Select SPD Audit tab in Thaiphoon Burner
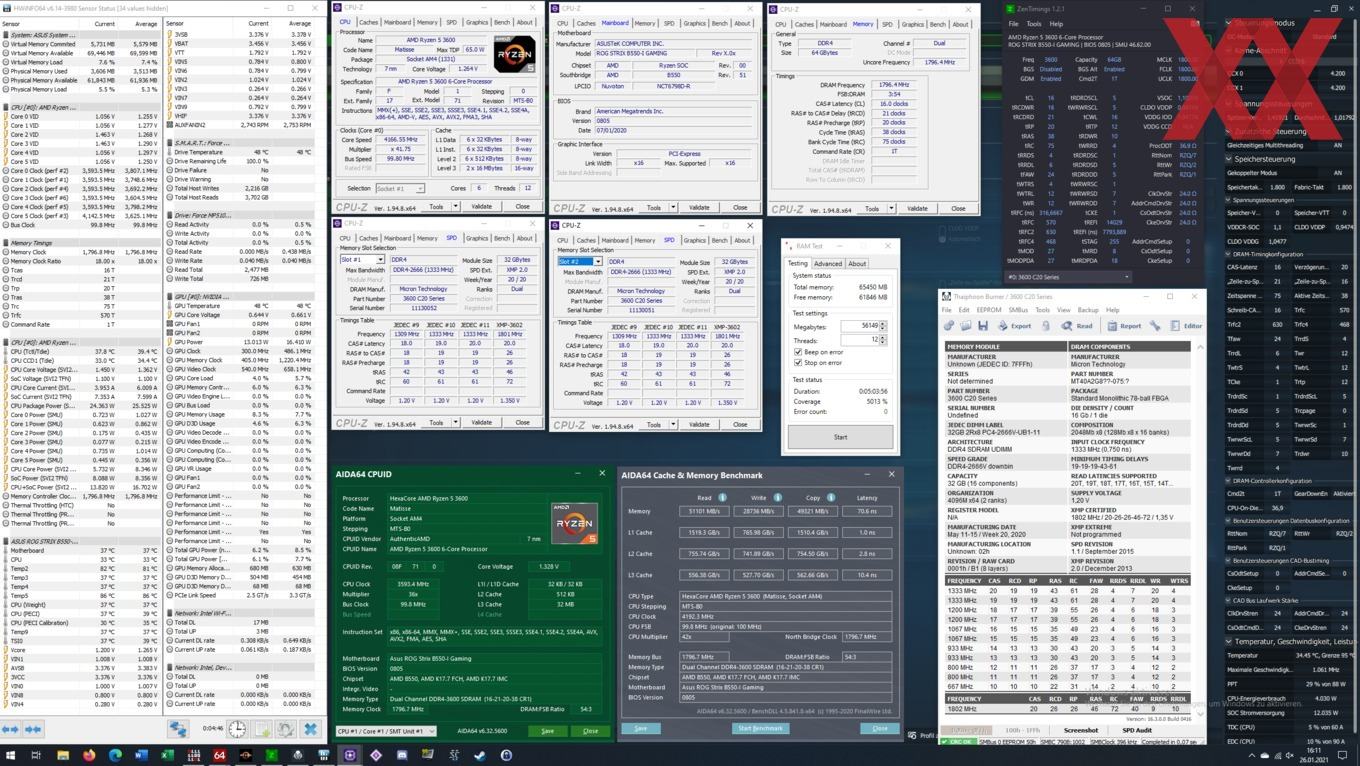 (1137, 730)
